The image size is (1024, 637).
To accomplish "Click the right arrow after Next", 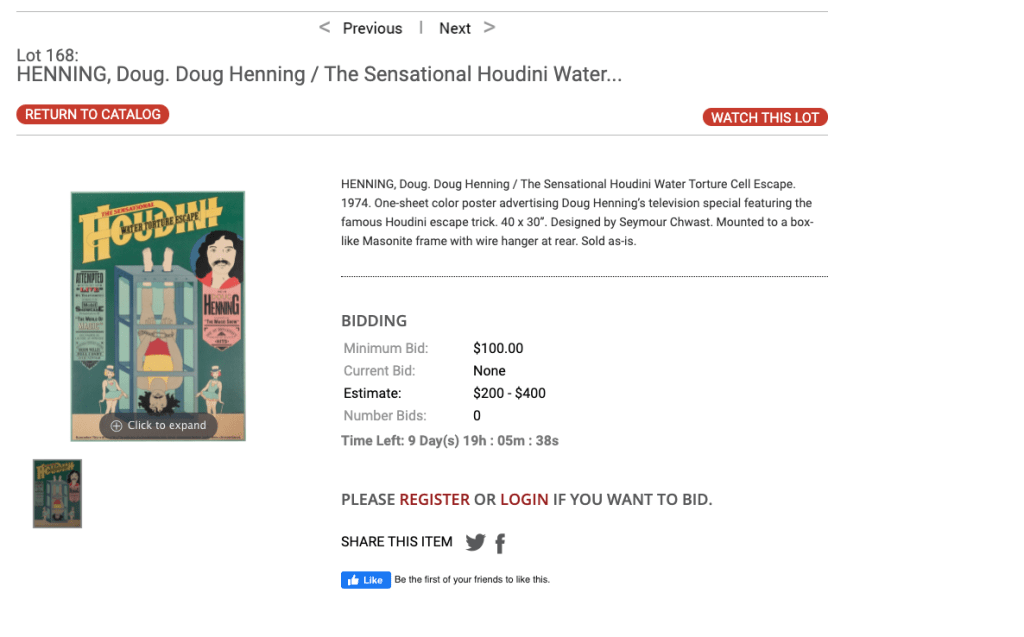I will pos(489,28).
